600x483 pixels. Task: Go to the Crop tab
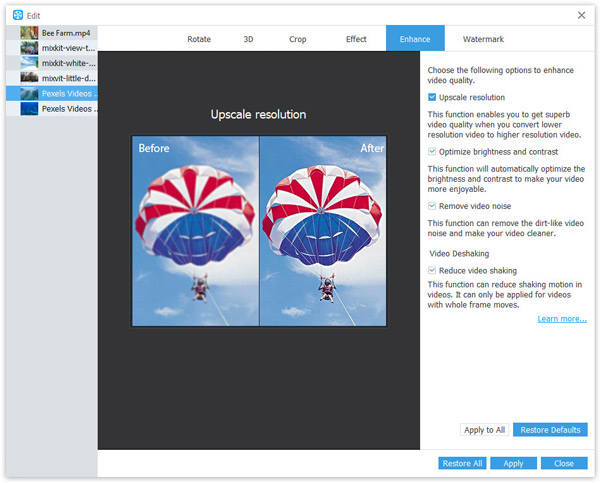pos(299,39)
